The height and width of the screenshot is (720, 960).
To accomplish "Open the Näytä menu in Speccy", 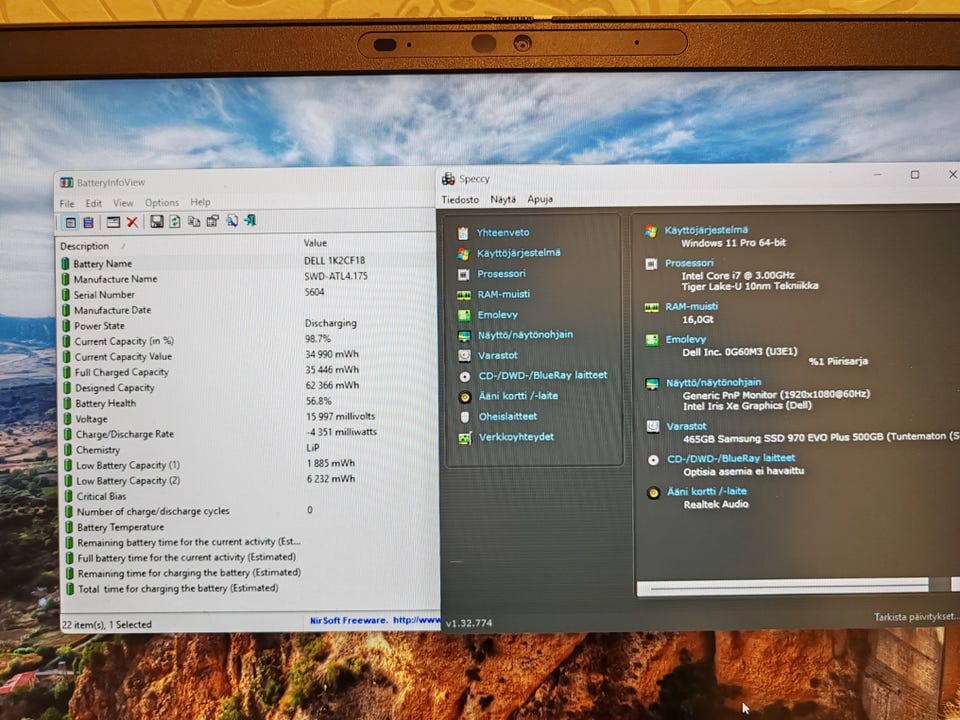I will pos(503,200).
